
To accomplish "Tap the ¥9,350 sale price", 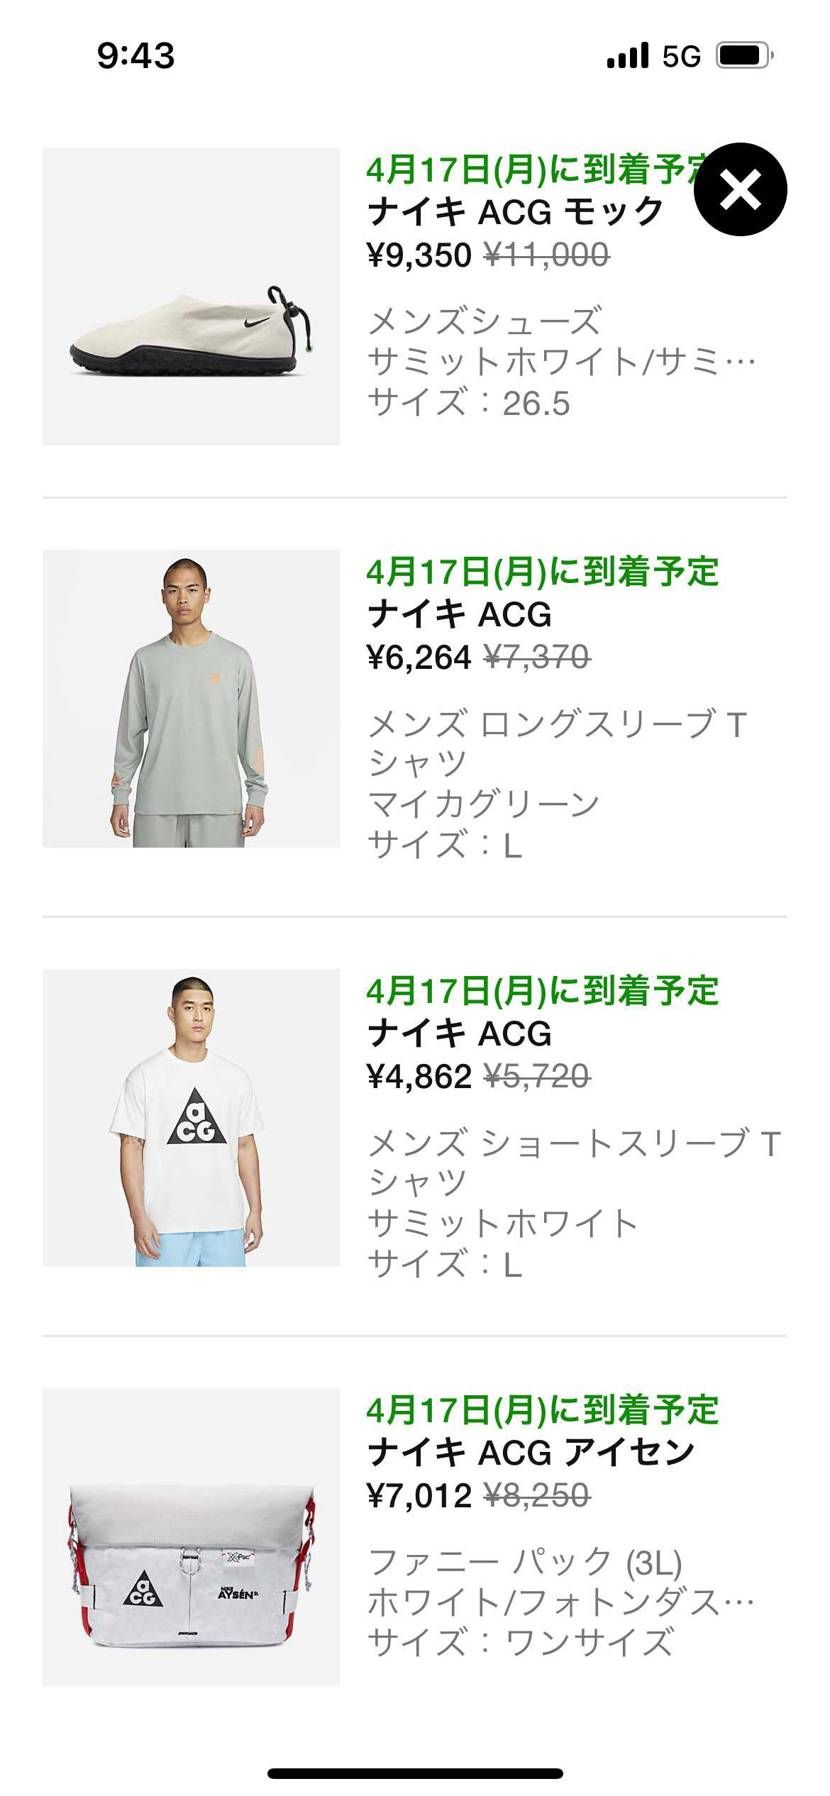I will pyautogui.click(x=419, y=256).
